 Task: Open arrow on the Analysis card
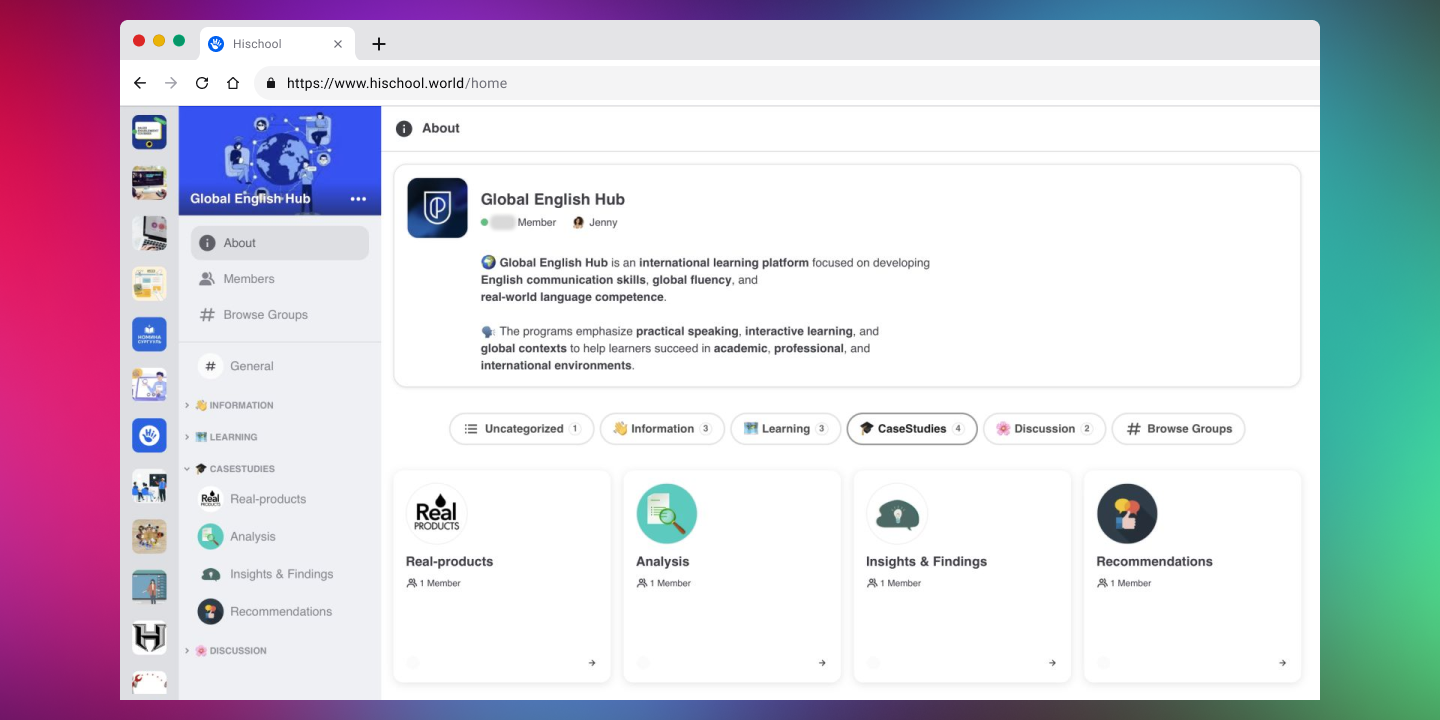[x=822, y=663]
